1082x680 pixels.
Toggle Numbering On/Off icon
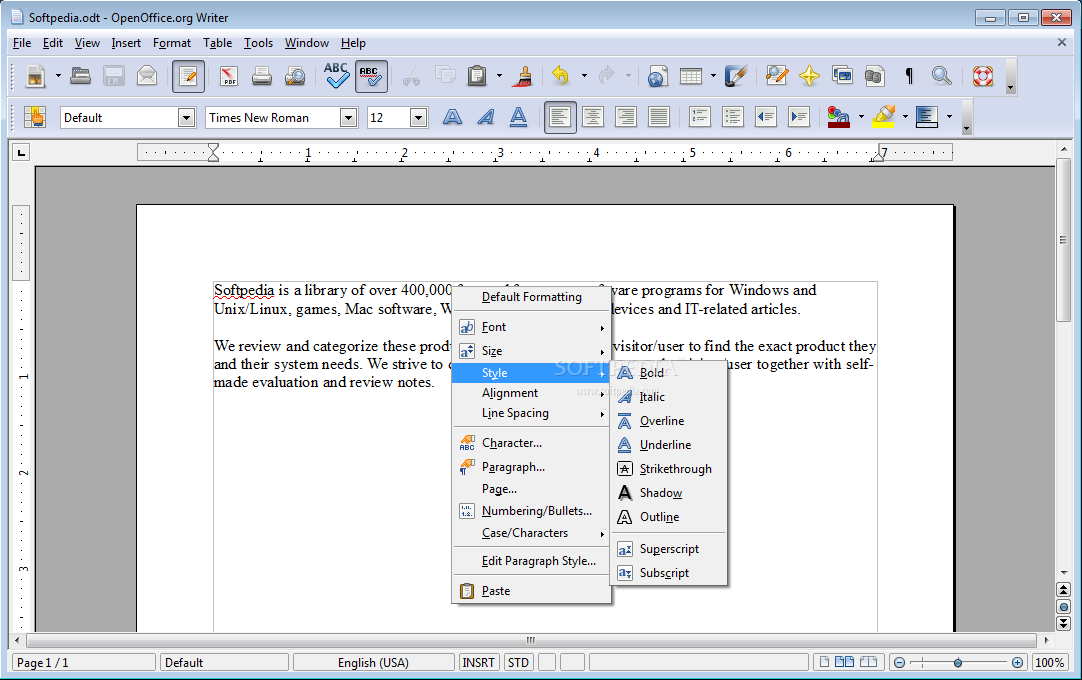700,117
